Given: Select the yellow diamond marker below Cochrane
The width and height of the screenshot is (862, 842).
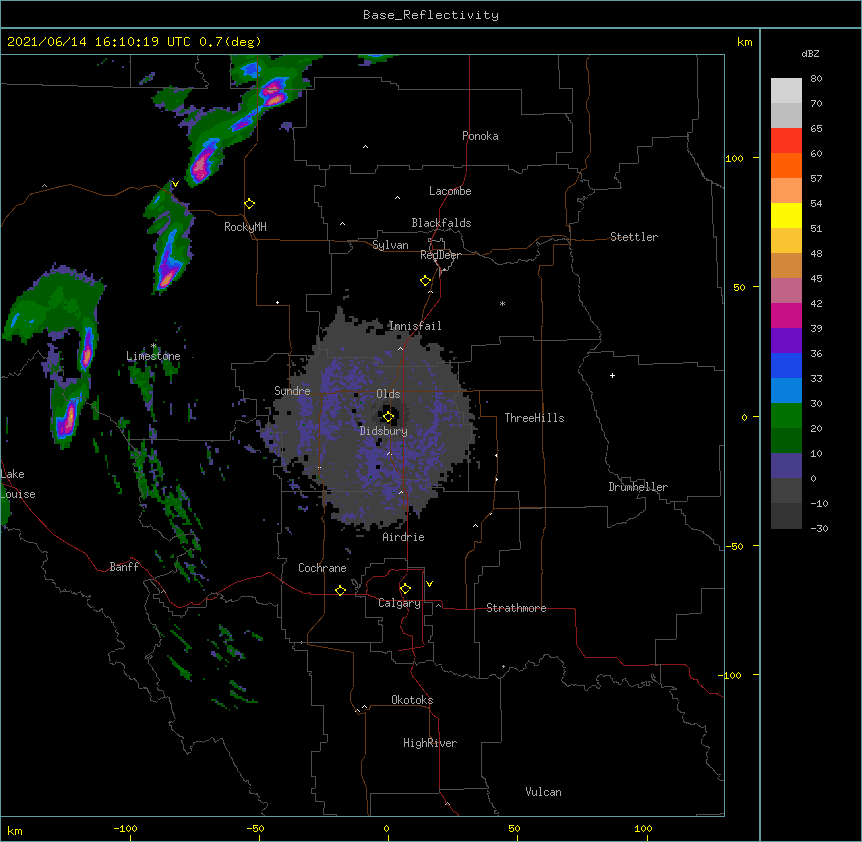Looking at the screenshot, I should [x=340, y=590].
